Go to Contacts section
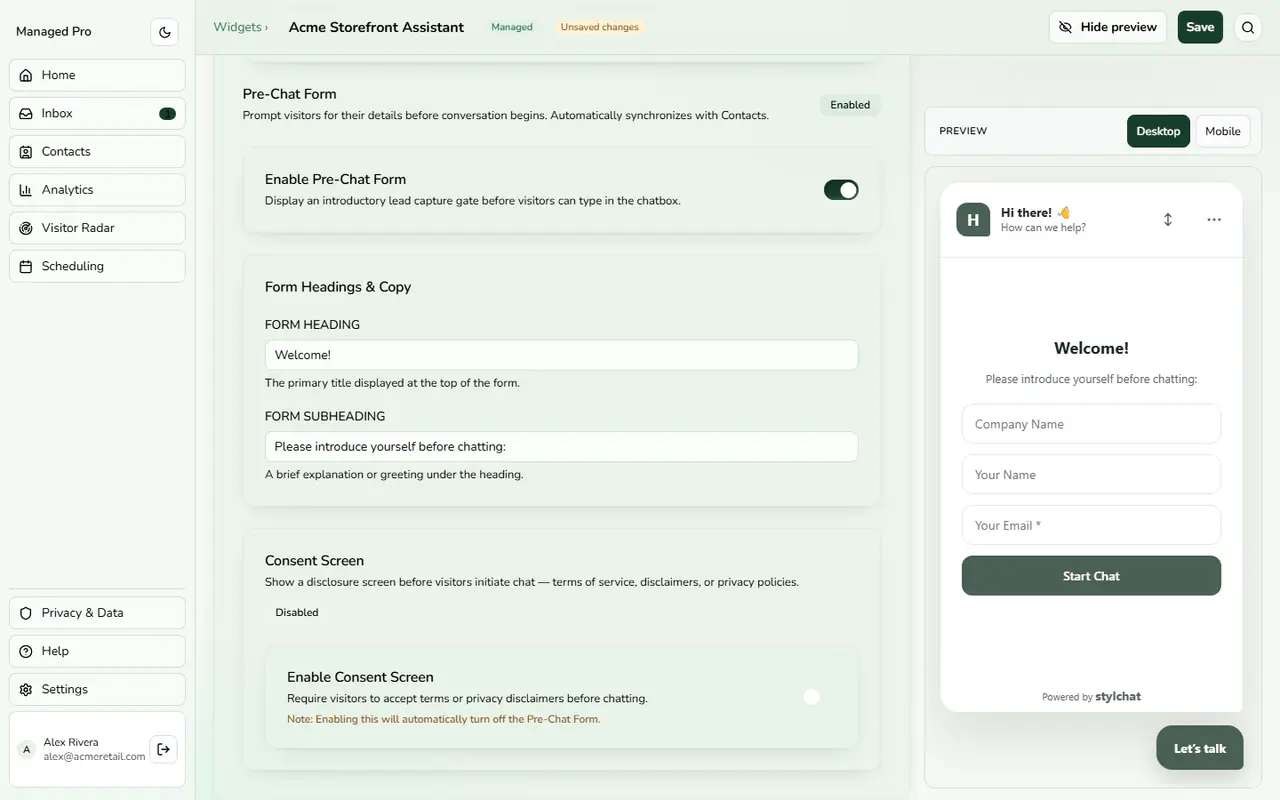 pyautogui.click(x=97, y=151)
